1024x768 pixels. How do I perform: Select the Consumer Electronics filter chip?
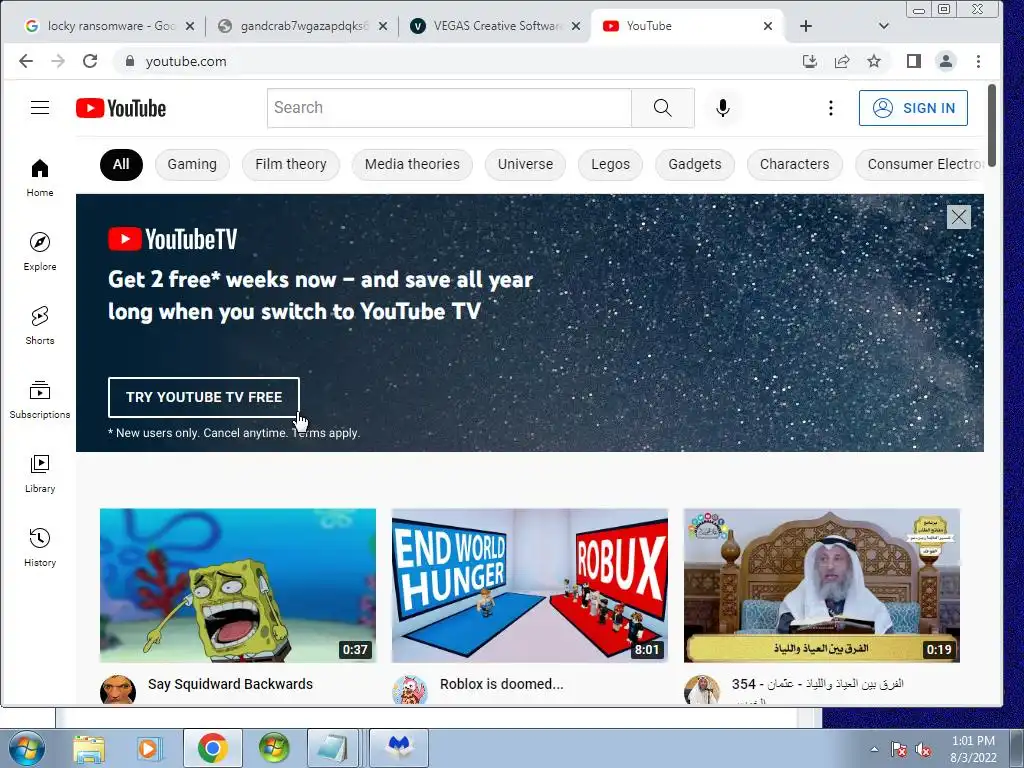920,165
